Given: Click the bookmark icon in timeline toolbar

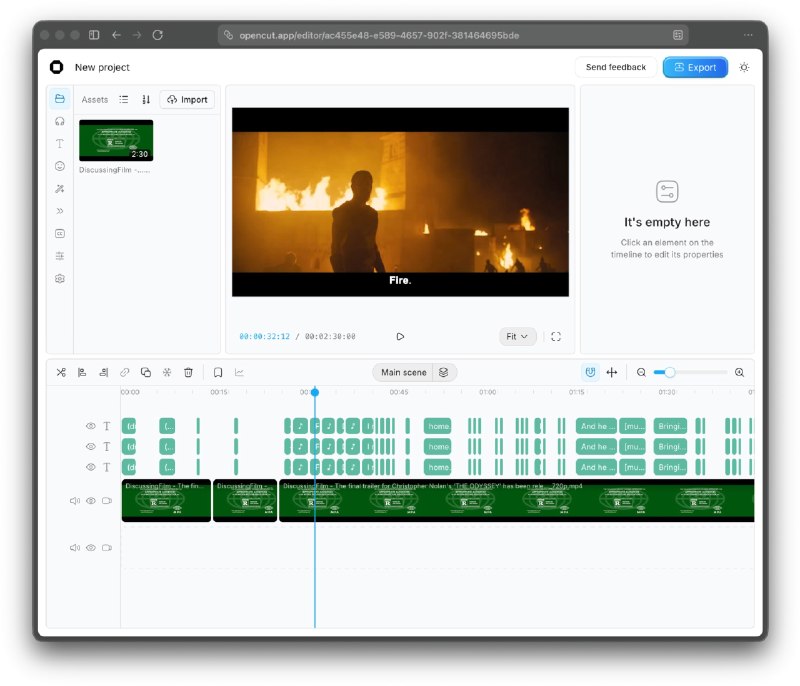Looking at the screenshot, I should tap(218, 372).
